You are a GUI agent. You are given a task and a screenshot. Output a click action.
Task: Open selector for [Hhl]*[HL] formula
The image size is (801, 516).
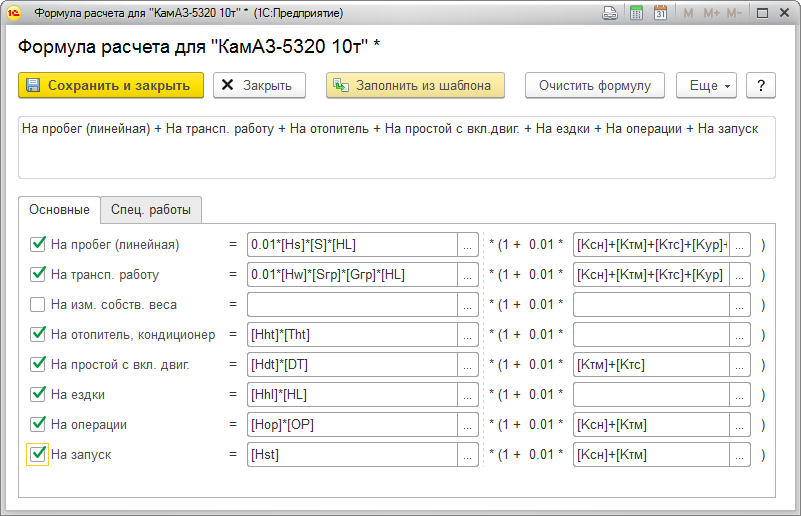tap(467, 394)
